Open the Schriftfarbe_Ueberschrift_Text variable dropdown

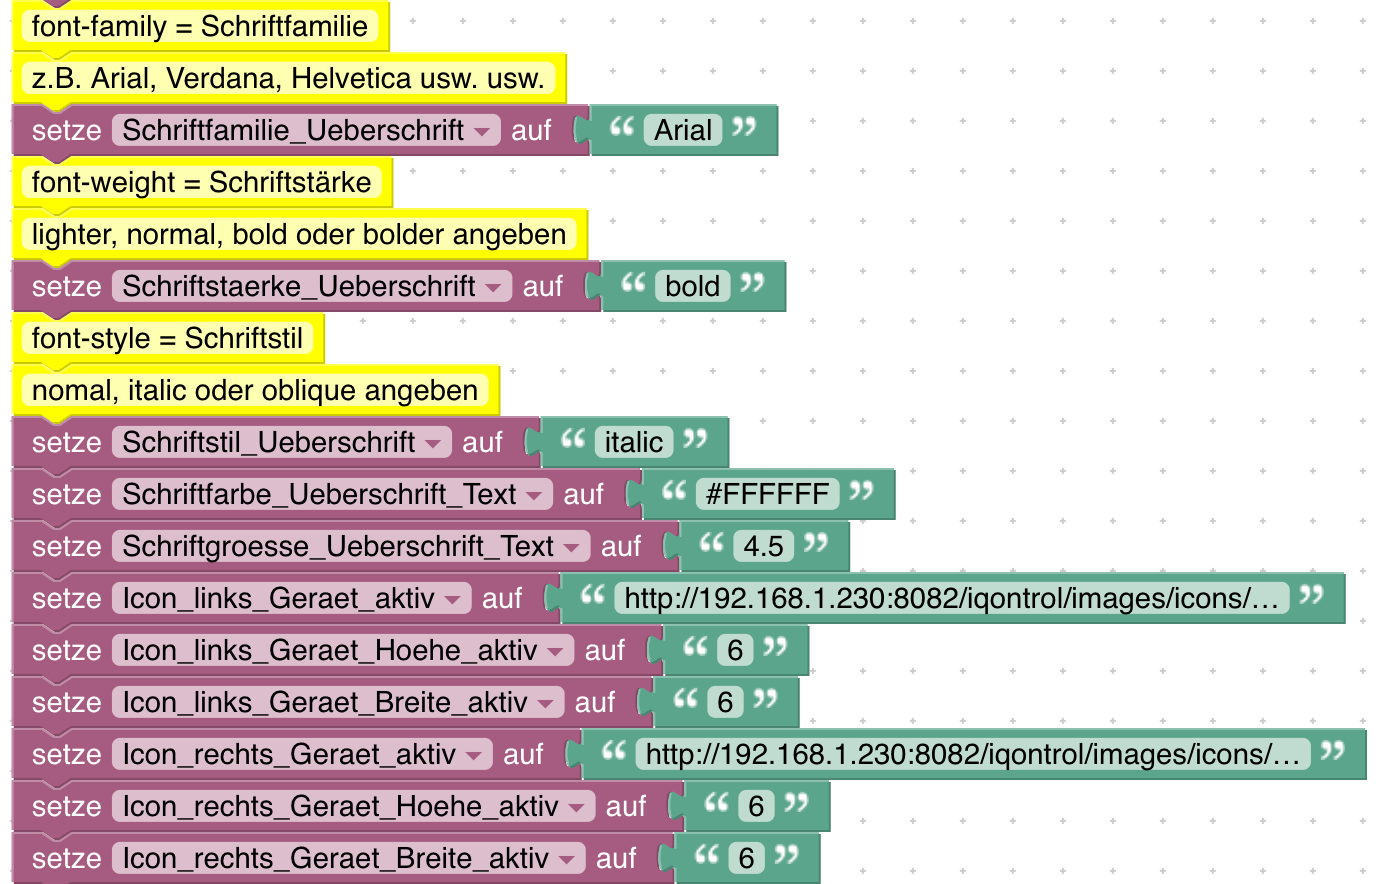coord(332,494)
